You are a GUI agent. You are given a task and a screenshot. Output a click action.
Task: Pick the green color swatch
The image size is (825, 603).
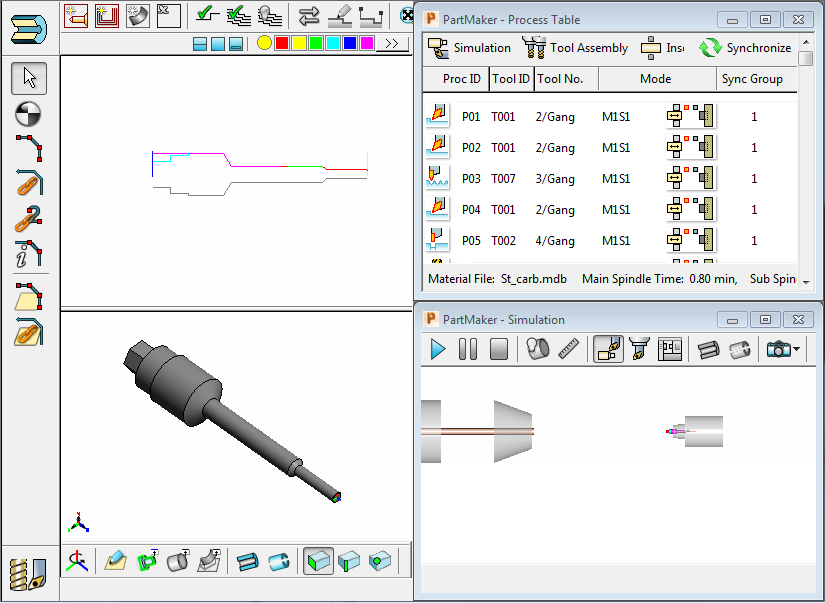pos(316,43)
